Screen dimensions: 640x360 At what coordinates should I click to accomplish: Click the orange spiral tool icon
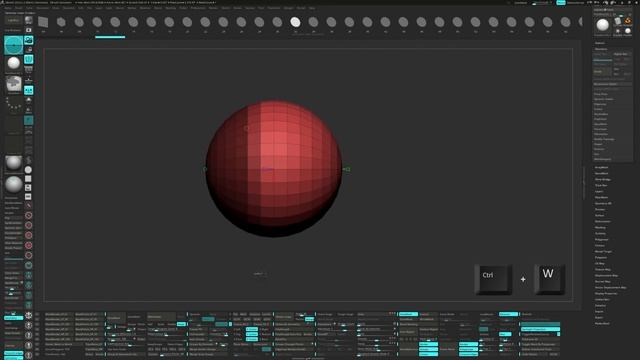click(628, 20)
